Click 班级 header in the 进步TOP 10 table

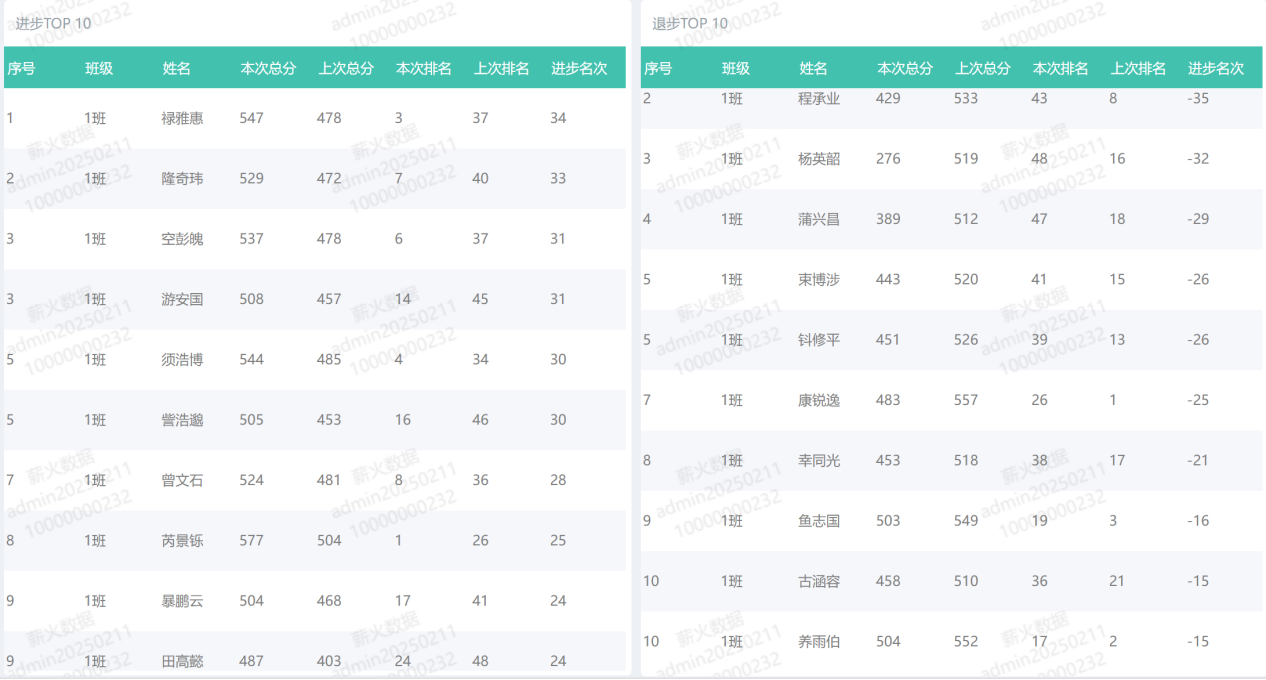(99, 69)
